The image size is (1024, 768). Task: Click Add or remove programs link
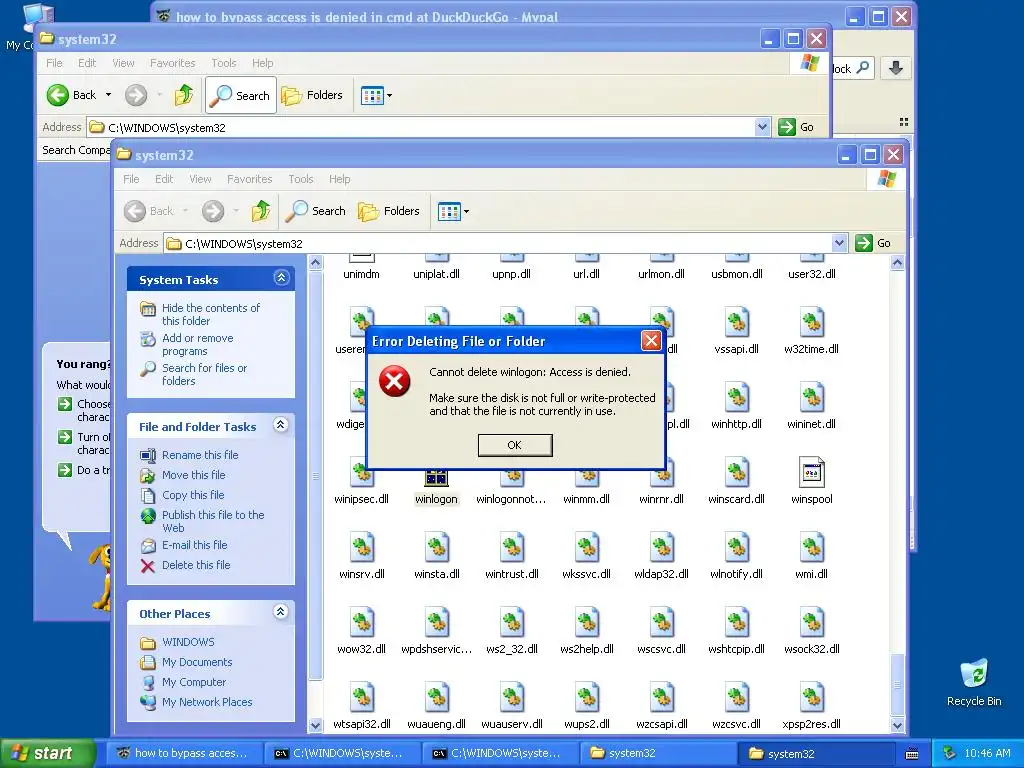tap(197, 344)
